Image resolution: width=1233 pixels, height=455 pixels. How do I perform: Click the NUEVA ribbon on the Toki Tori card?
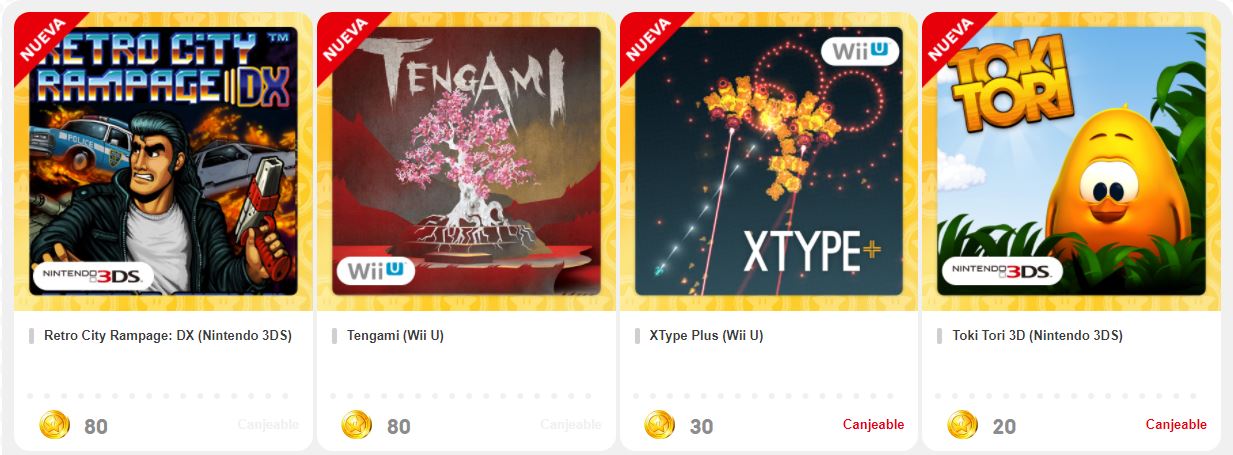pyautogui.click(x=953, y=40)
